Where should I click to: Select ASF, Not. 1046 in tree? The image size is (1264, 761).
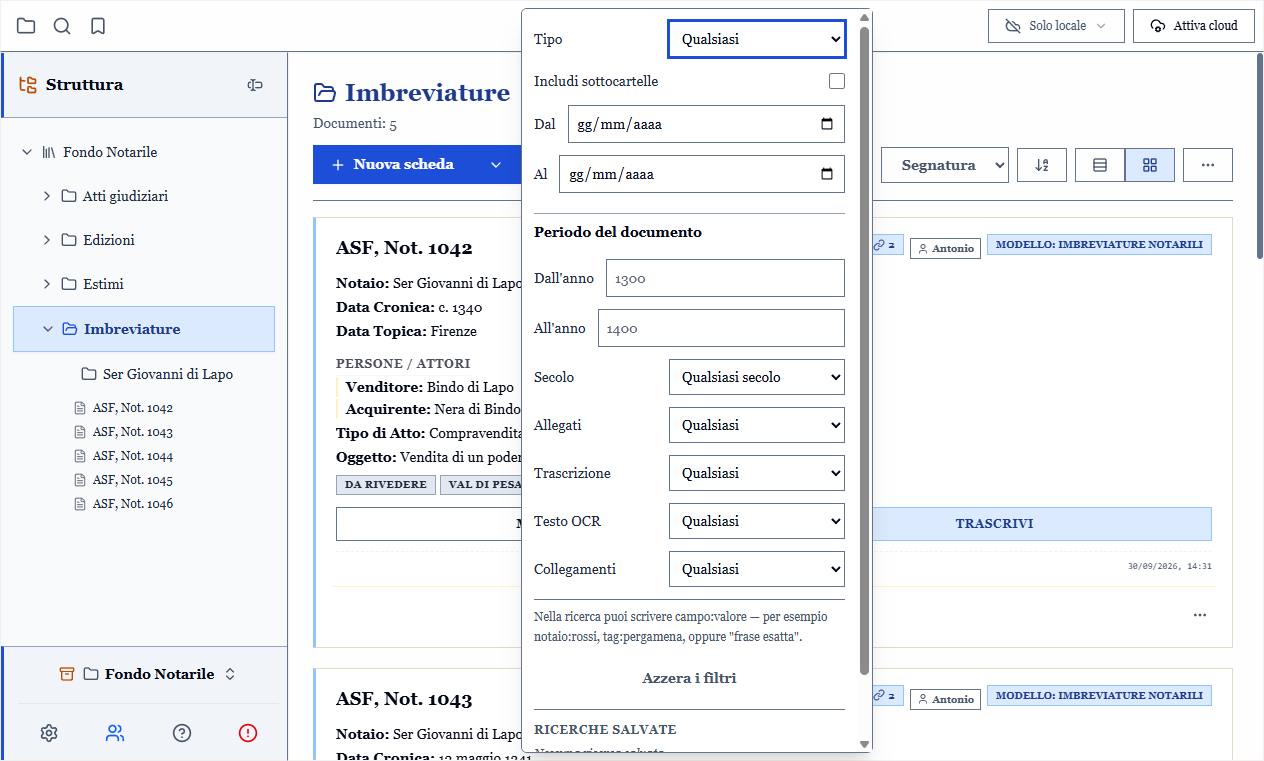124,504
